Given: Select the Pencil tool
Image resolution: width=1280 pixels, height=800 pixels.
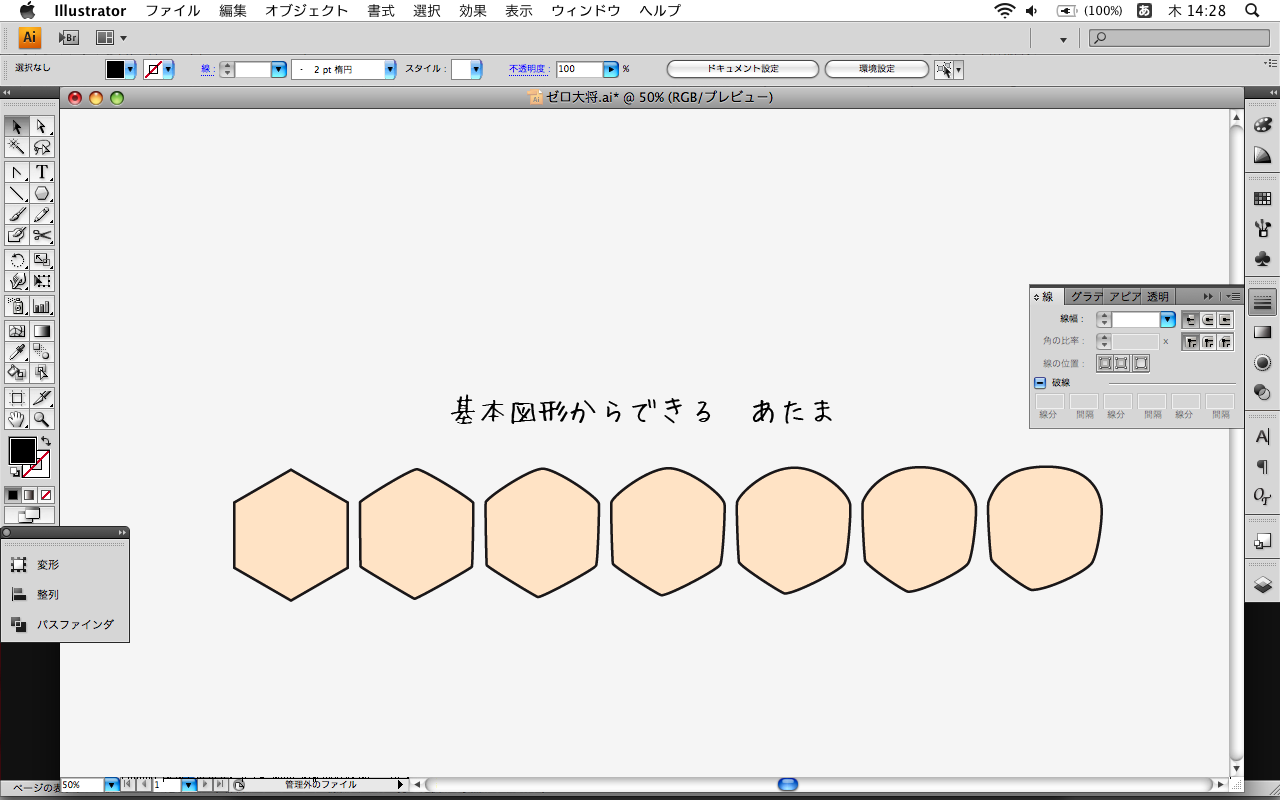Looking at the screenshot, I should coord(42,214).
